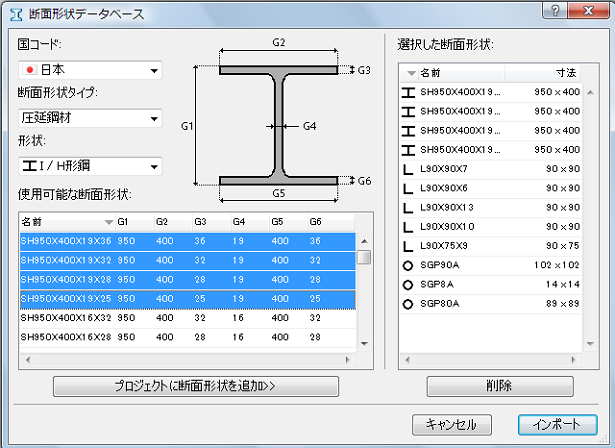Click the angle icon beside L90X90X13
Viewport: 615px width, 448px height.
(408, 208)
